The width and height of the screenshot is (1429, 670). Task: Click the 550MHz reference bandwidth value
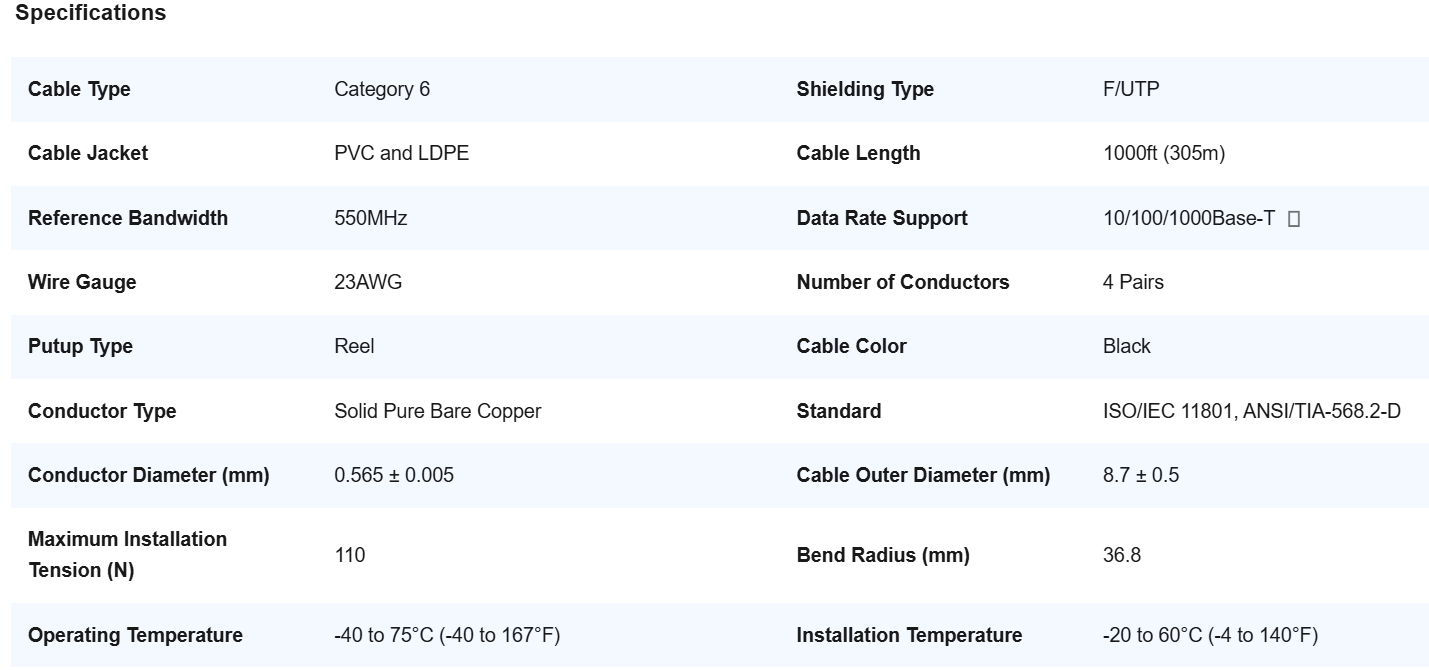point(370,218)
